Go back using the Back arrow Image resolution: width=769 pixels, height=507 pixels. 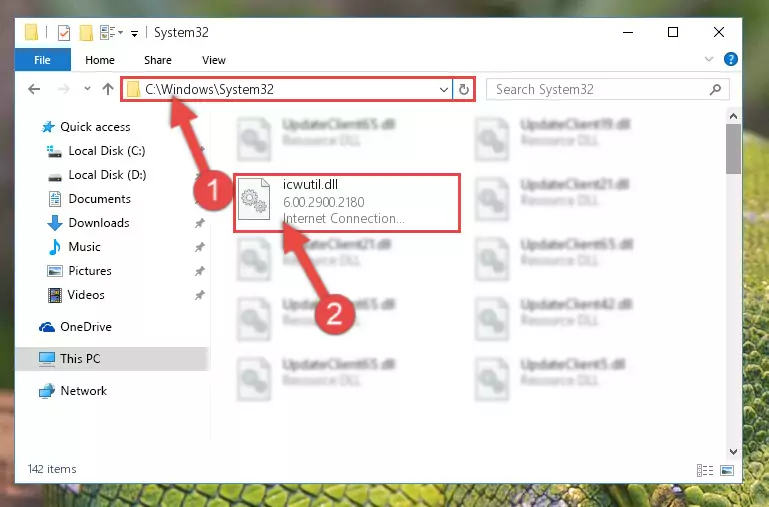pyautogui.click(x=34, y=89)
